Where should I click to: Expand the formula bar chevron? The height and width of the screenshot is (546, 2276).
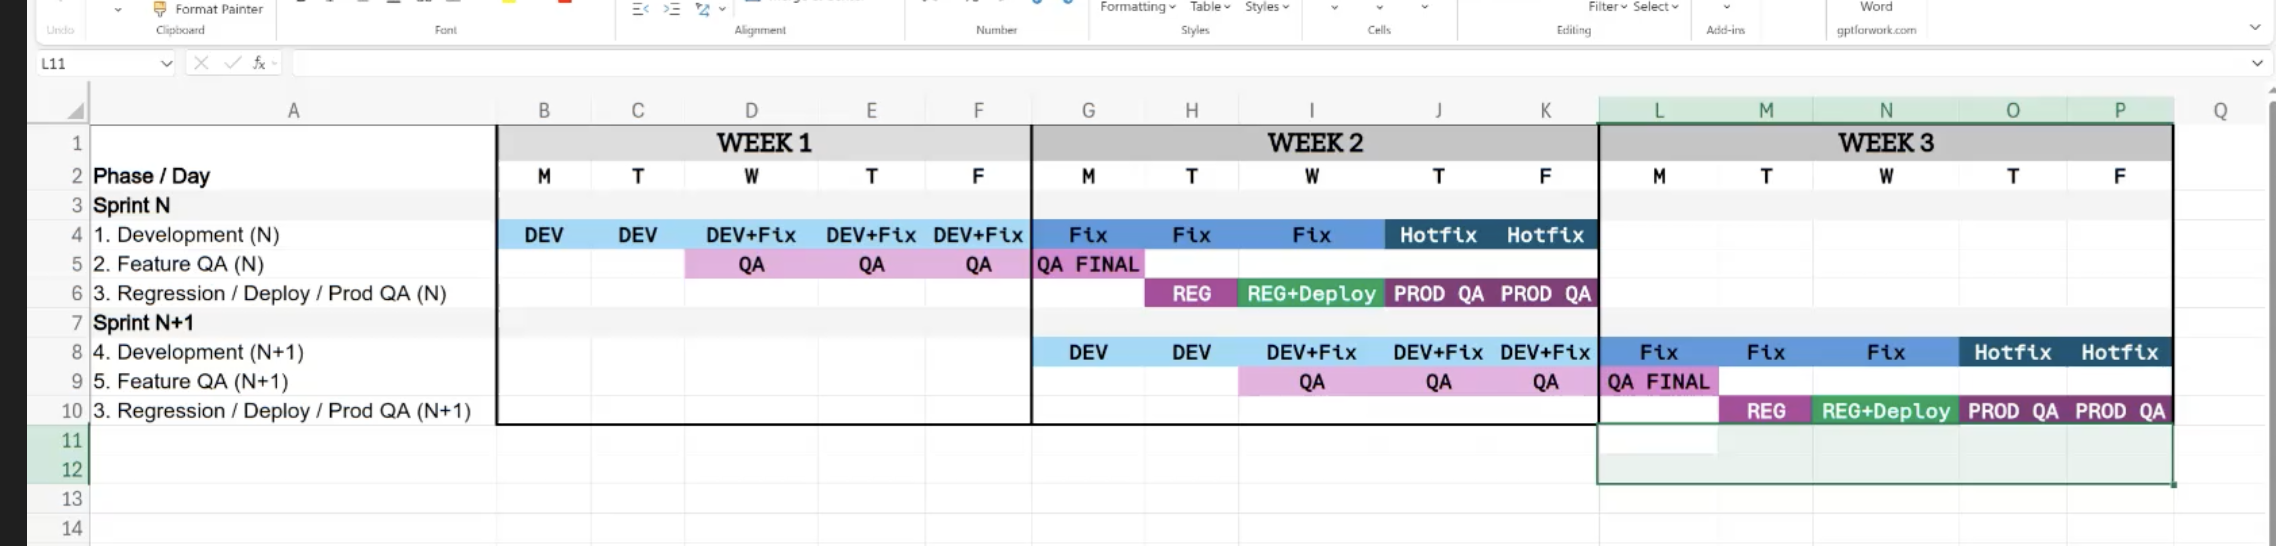coord(2257,63)
